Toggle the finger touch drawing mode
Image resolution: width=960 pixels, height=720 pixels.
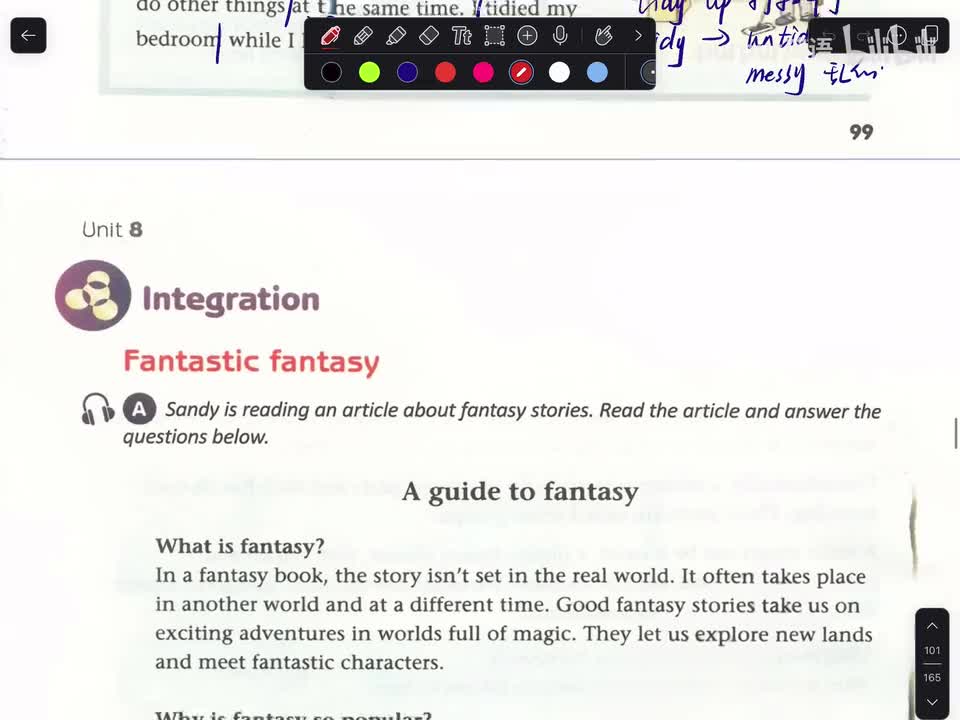click(x=604, y=36)
